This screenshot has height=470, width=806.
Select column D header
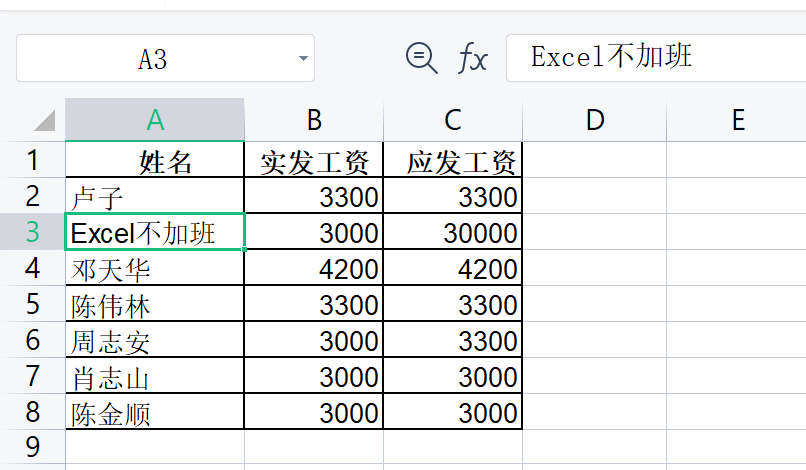595,120
